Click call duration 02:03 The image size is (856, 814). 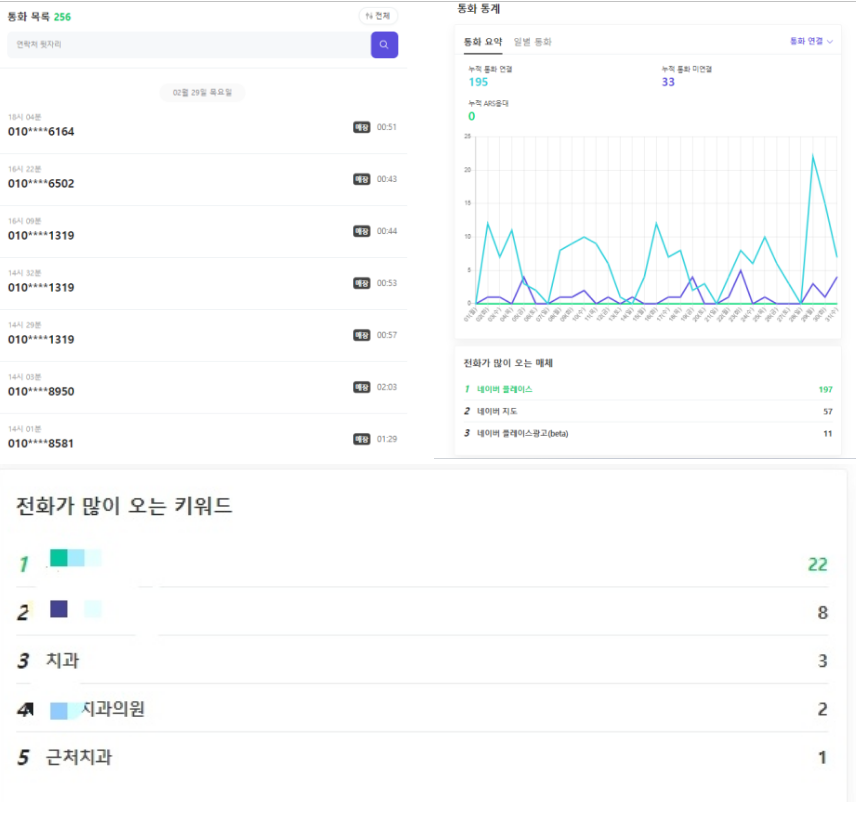387,387
